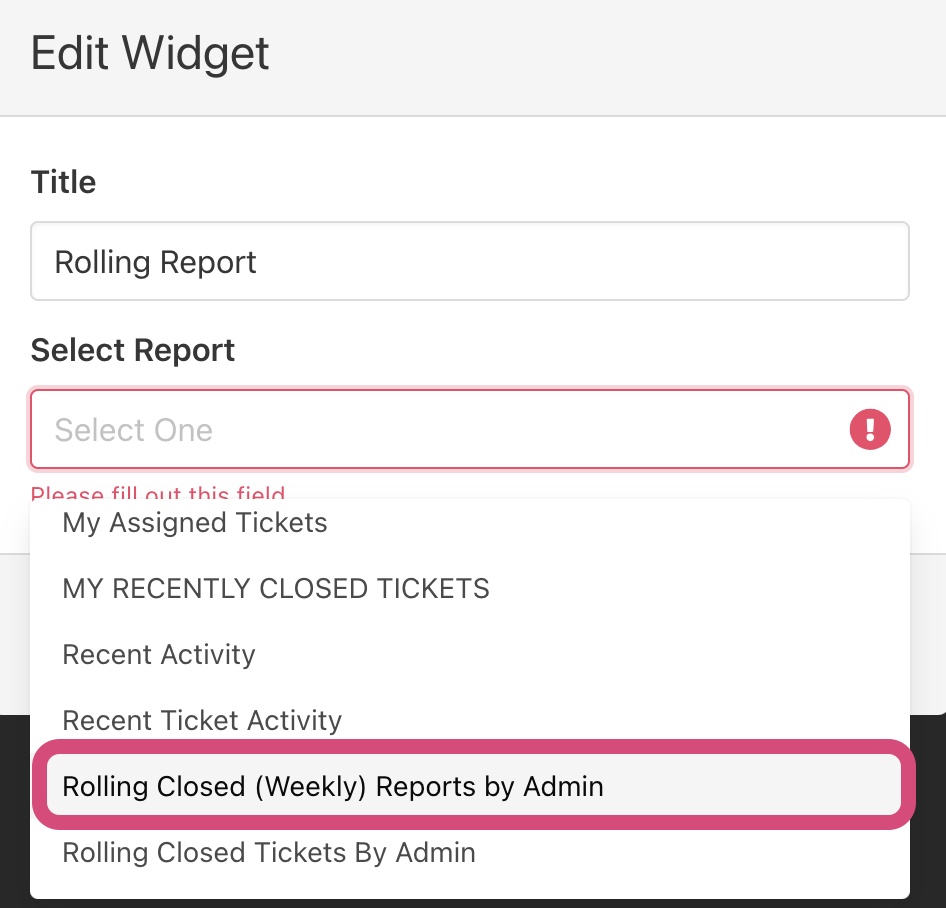Click the dark backdrop right of the option list
Screen dimensions: 946x908
929,810
